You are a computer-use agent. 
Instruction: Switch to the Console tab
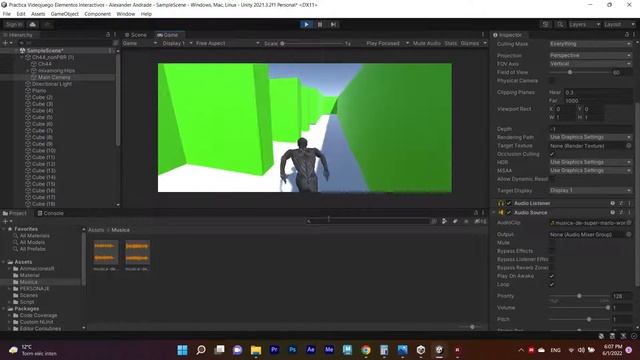tap(51, 213)
